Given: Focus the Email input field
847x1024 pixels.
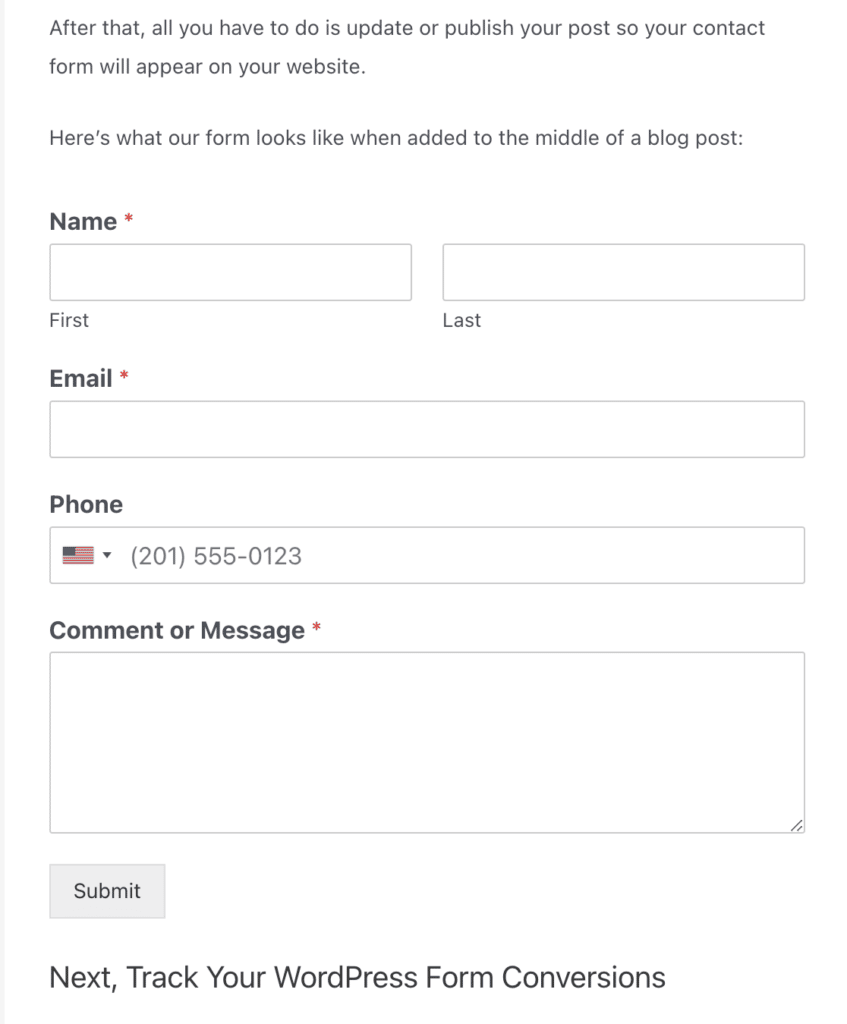Looking at the screenshot, I should click(427, 428).
